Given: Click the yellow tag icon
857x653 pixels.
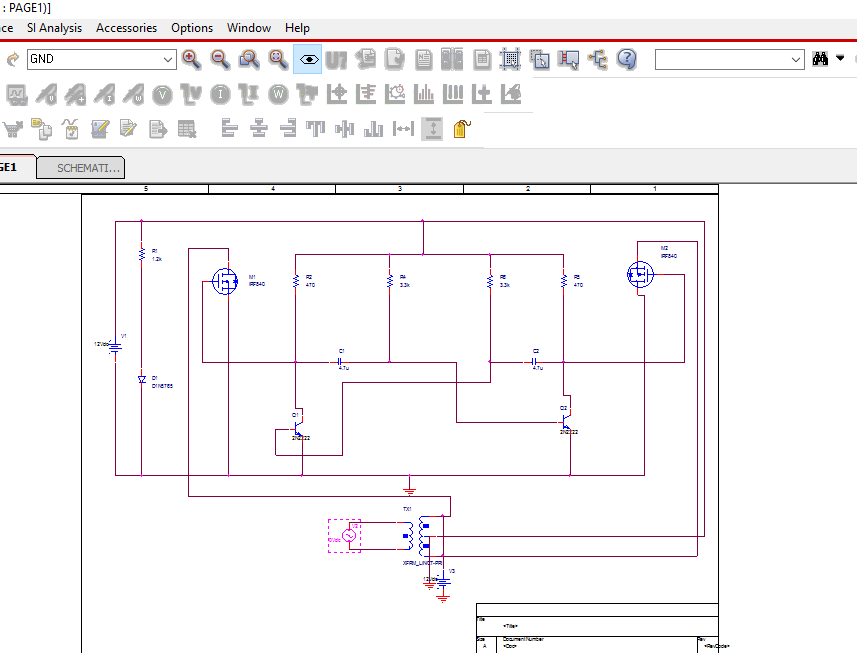Looking at the screenshot, I should coord(462,129).
